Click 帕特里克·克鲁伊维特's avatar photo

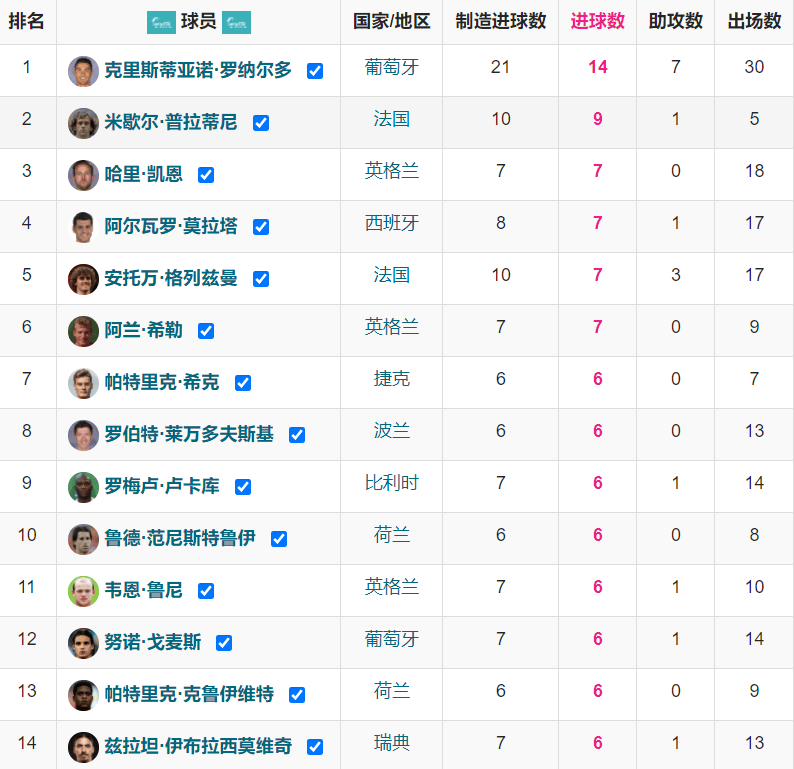[83, 695]
